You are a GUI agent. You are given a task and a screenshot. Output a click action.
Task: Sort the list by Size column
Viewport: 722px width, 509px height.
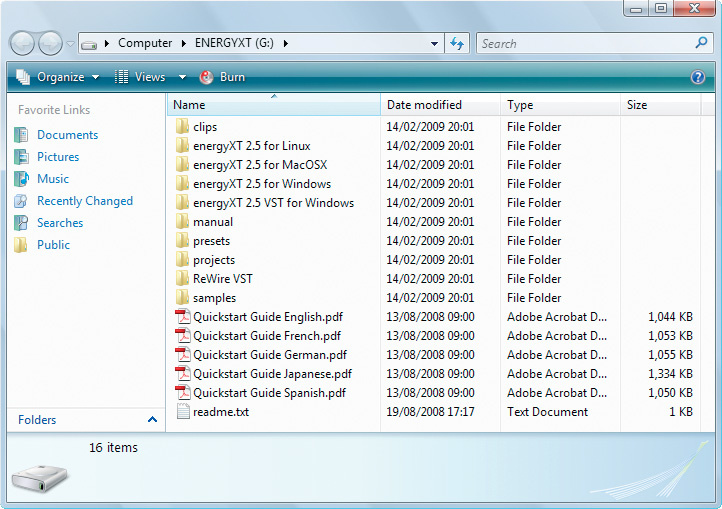[637, 105]
